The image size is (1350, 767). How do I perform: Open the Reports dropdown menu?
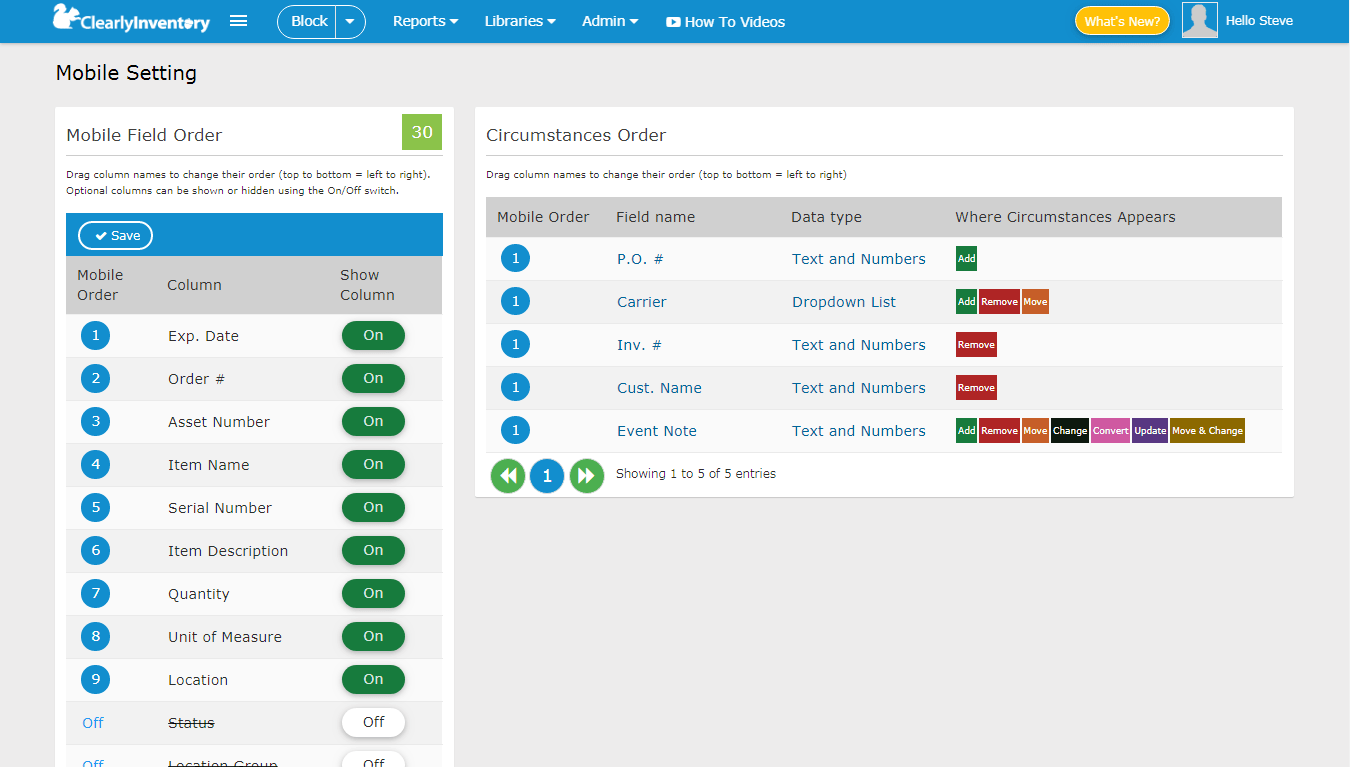tap(425, 21)
